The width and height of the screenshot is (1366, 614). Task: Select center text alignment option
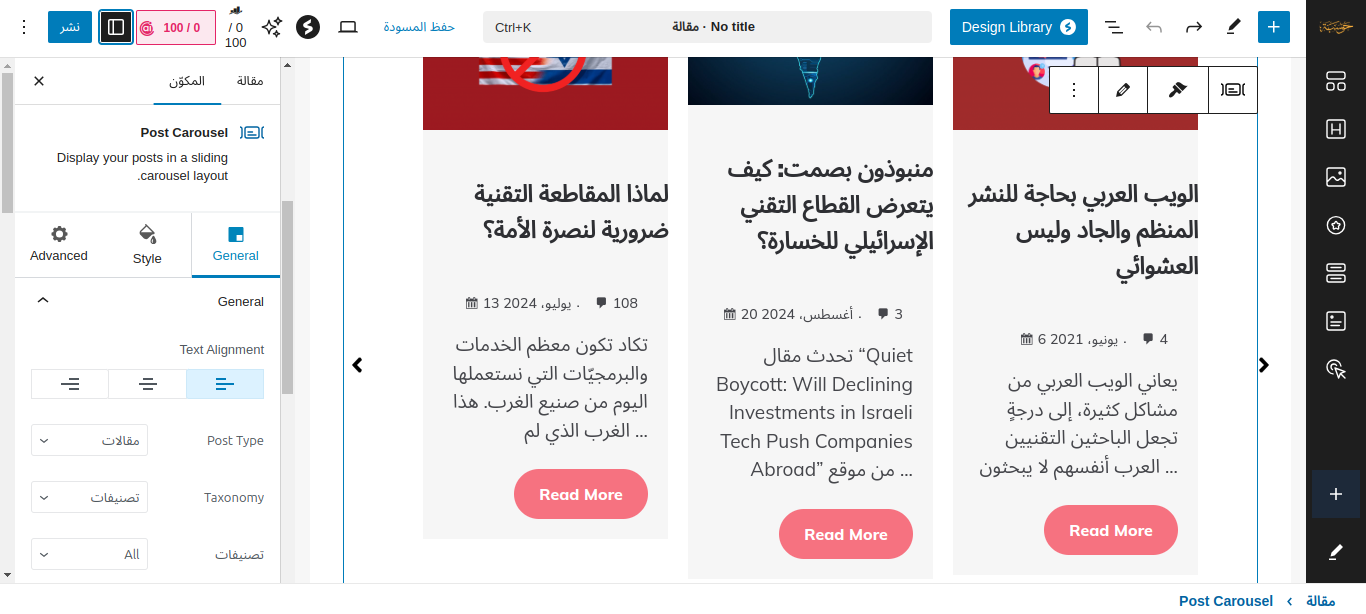tap(148, 384)
